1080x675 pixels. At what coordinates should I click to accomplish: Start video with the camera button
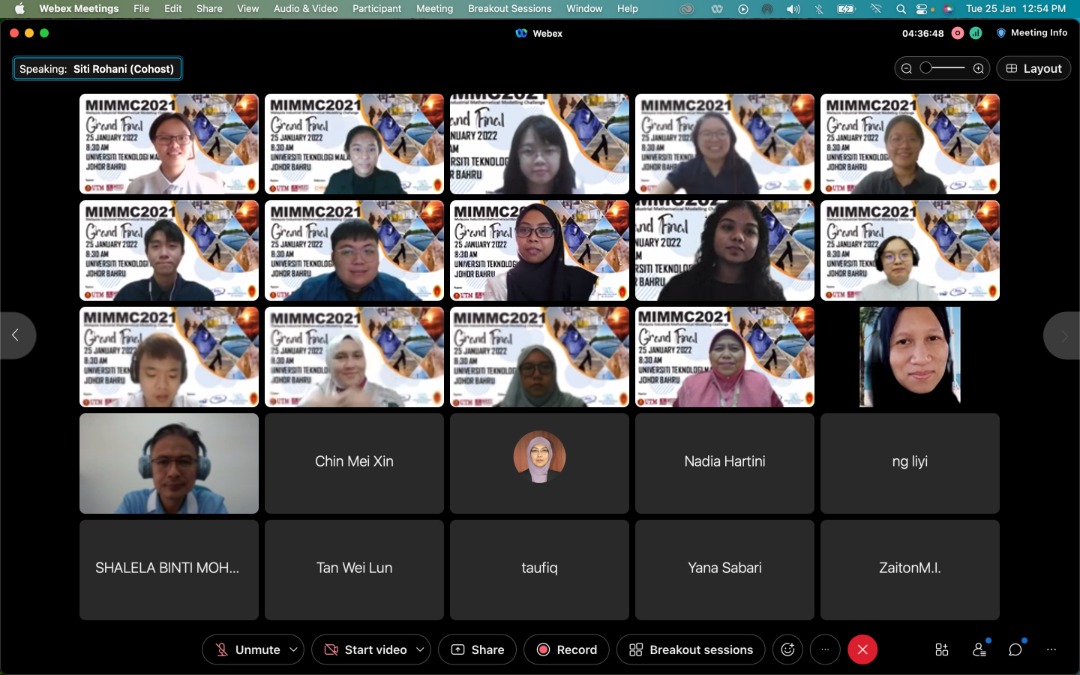(365, 649)
